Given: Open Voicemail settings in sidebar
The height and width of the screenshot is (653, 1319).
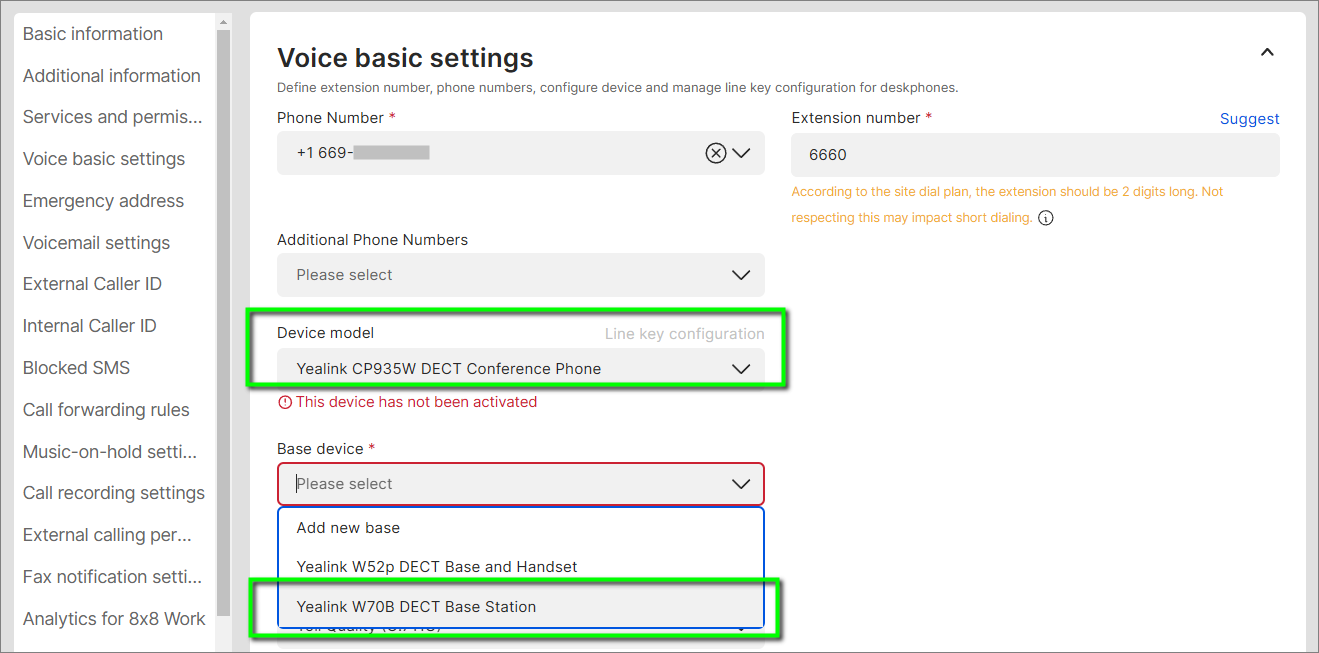Looking at the screenshot, I should [x=96, y=243].
